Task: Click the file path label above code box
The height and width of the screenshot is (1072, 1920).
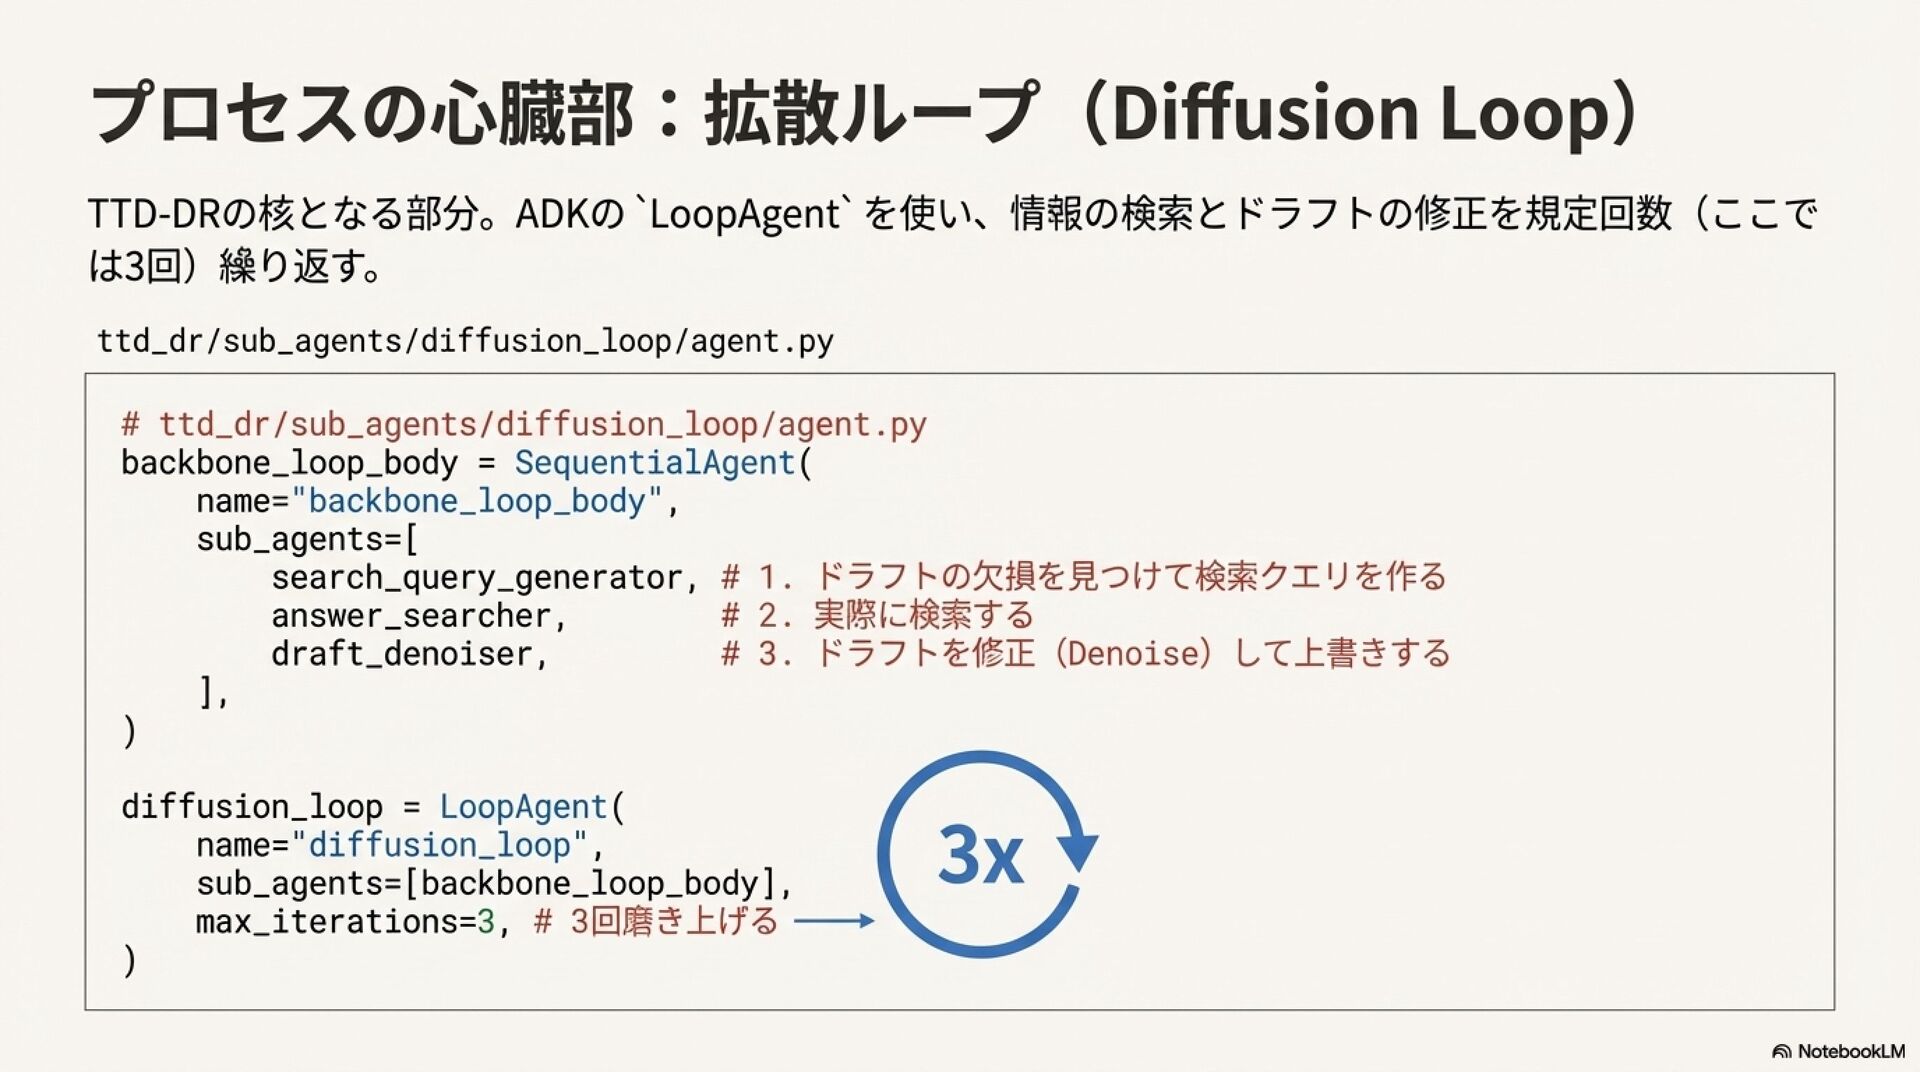Action: point(465,341)
